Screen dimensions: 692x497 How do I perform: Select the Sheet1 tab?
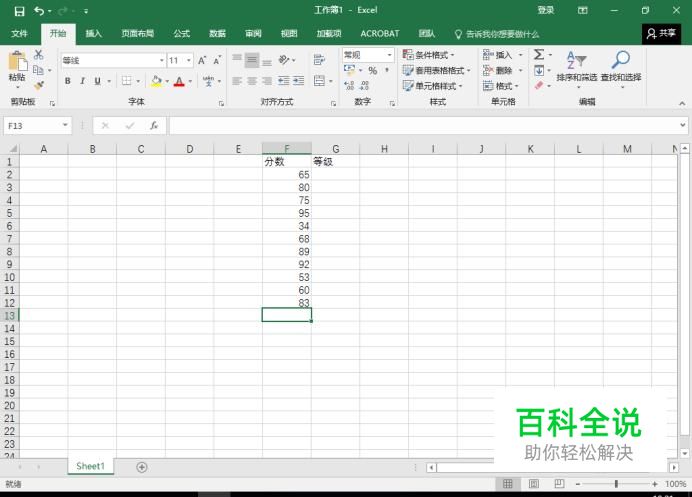tap(90, 466)
